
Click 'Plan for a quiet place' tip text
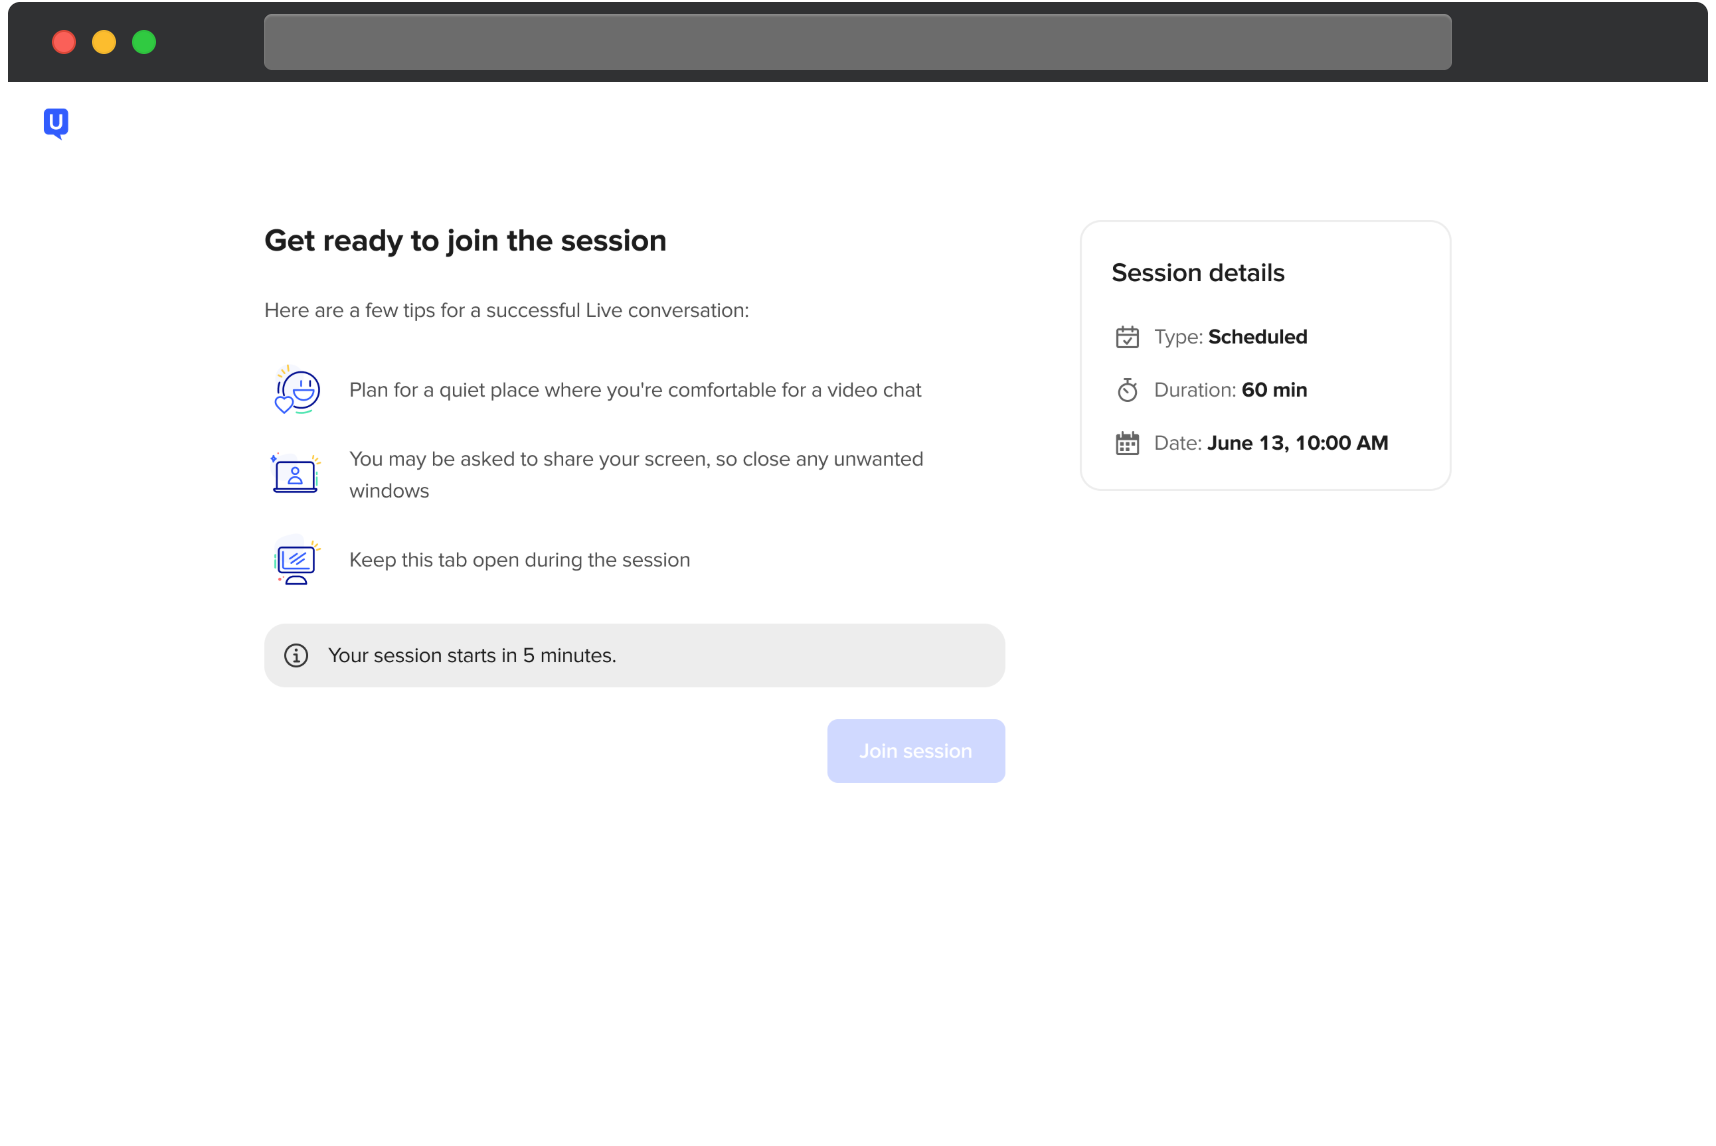(x=635, y=390)
